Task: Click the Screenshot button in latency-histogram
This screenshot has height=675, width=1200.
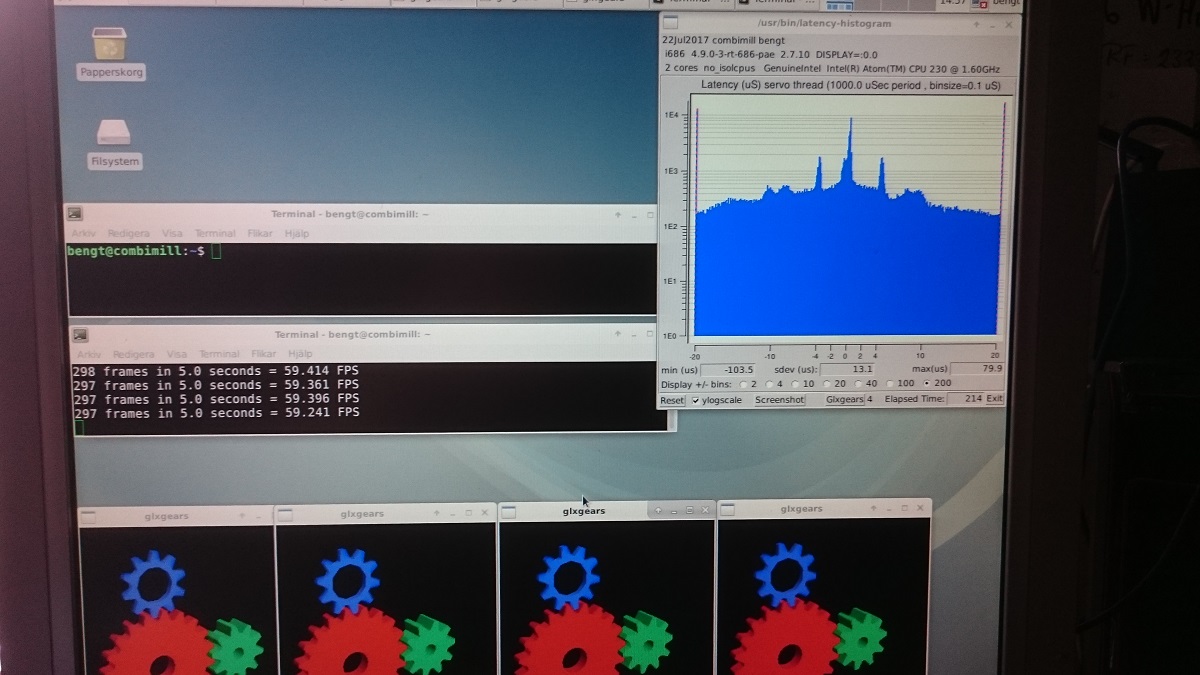Action: click(x=780, y=400)
